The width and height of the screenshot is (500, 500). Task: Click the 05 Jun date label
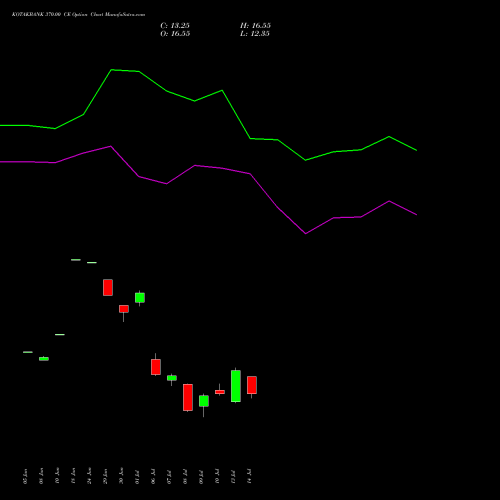pyautogui.click(x=26, y=476)
